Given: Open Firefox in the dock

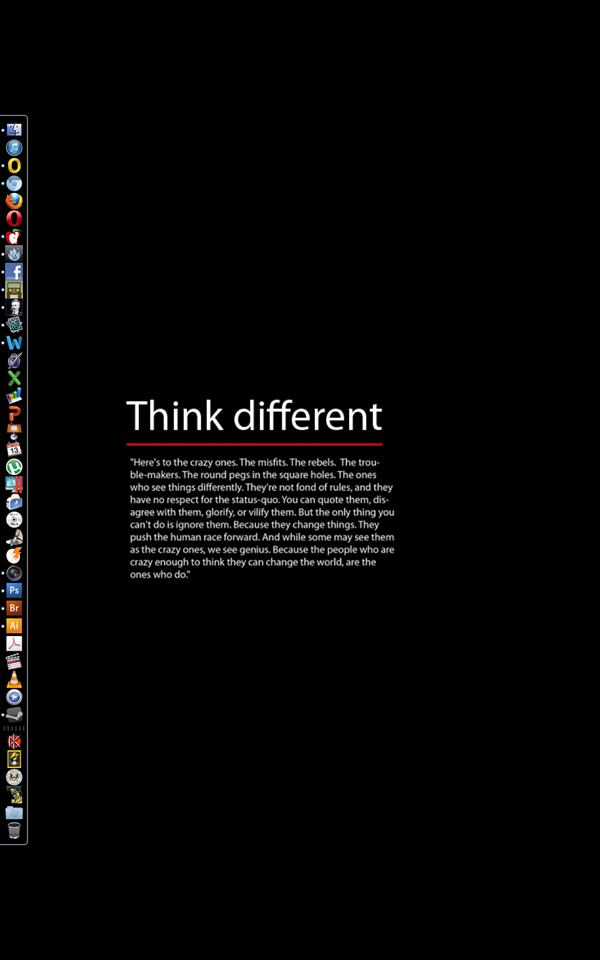Looking at the screenshot, I should [14, 201].
